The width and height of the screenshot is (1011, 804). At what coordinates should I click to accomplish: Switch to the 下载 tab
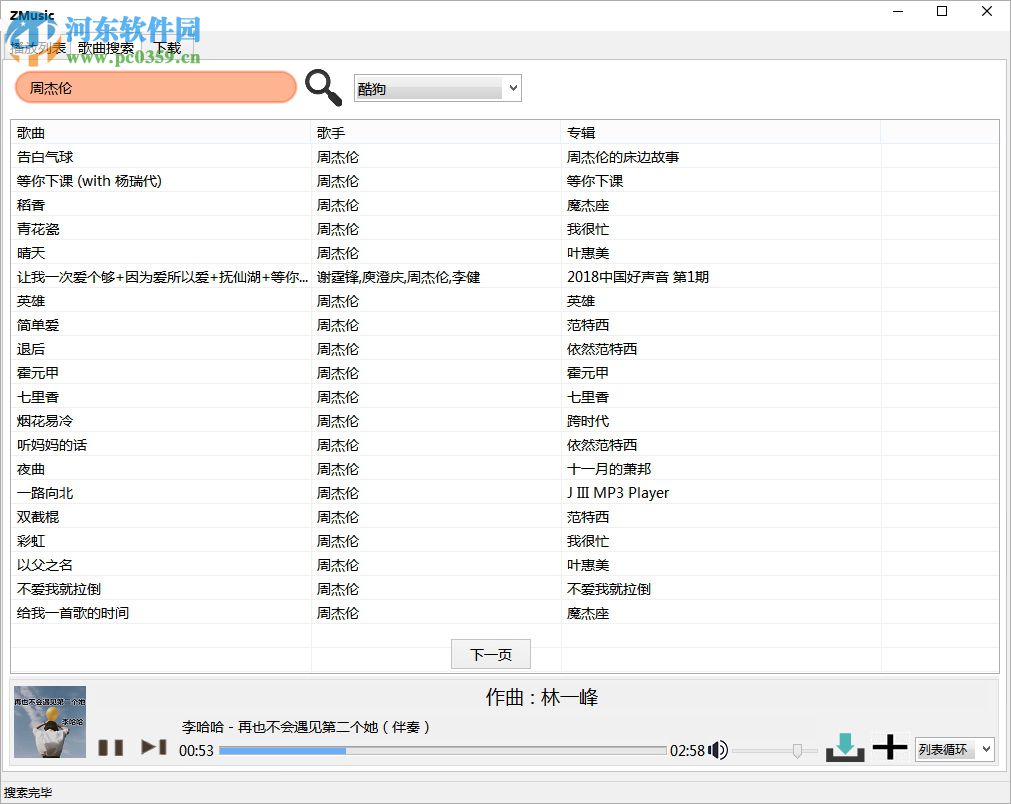[x=167, y=47]
